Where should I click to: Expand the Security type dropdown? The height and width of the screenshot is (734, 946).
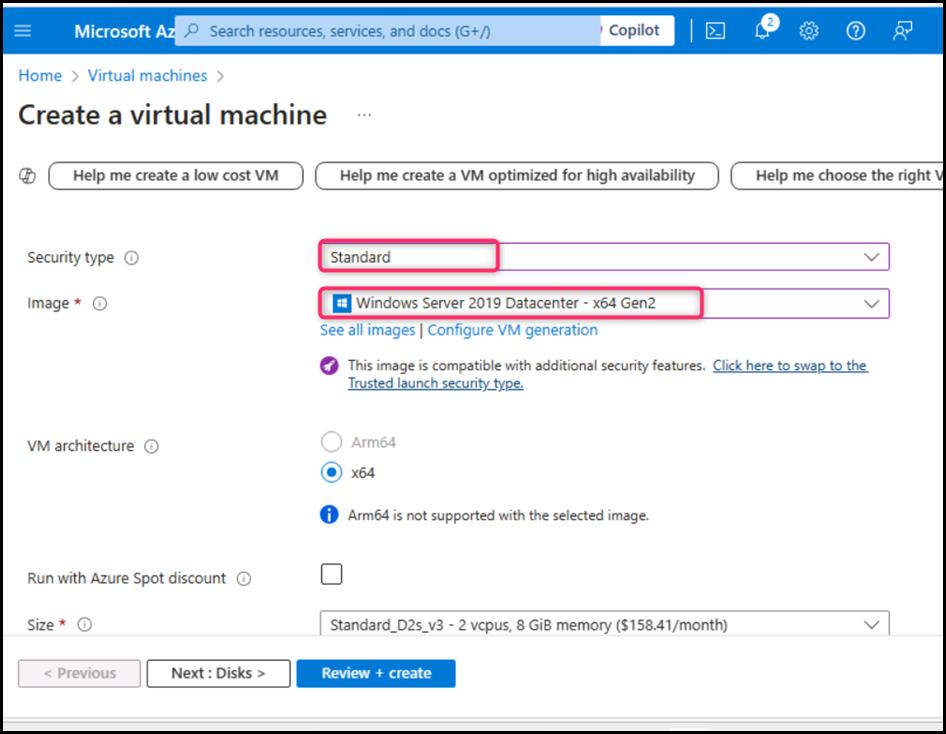[x=871, y=257]
